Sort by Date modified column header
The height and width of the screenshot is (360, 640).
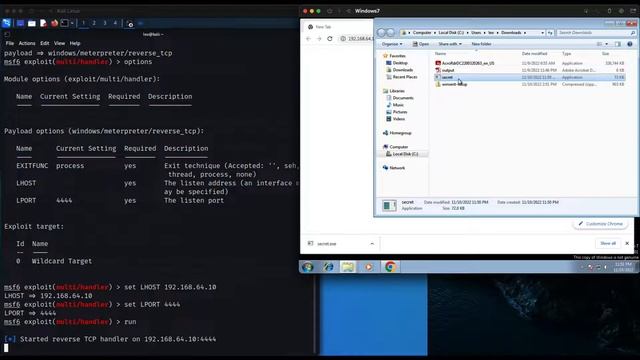pos(534,54)
